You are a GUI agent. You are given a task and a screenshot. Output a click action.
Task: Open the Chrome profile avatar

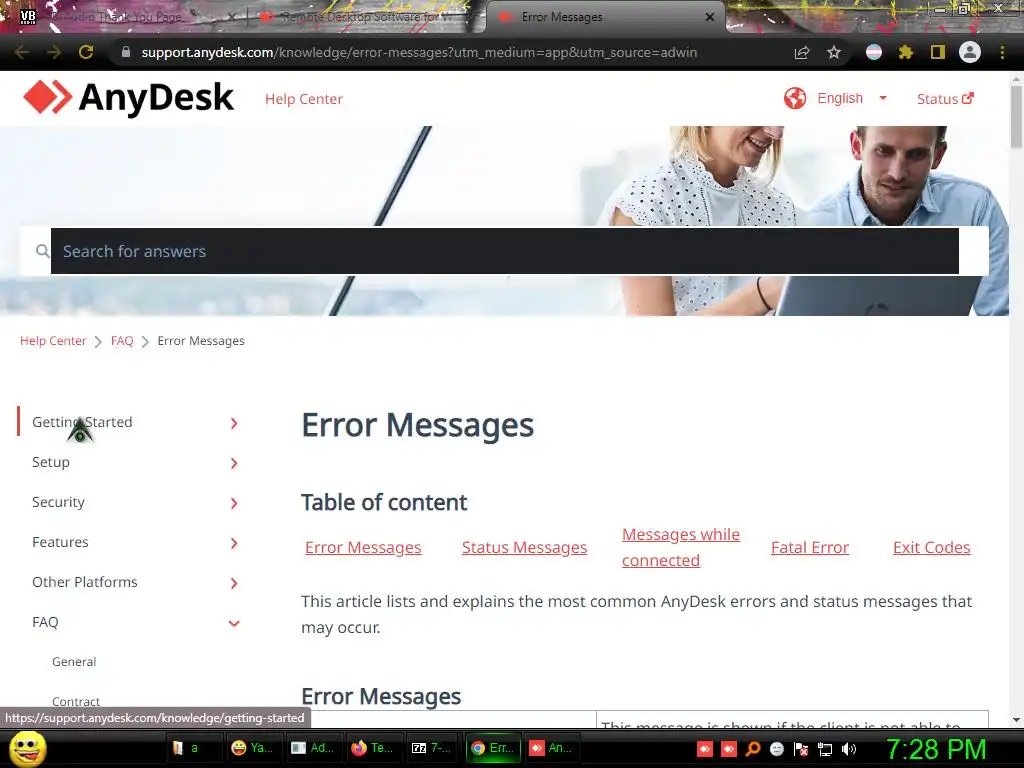click(970, 52)
